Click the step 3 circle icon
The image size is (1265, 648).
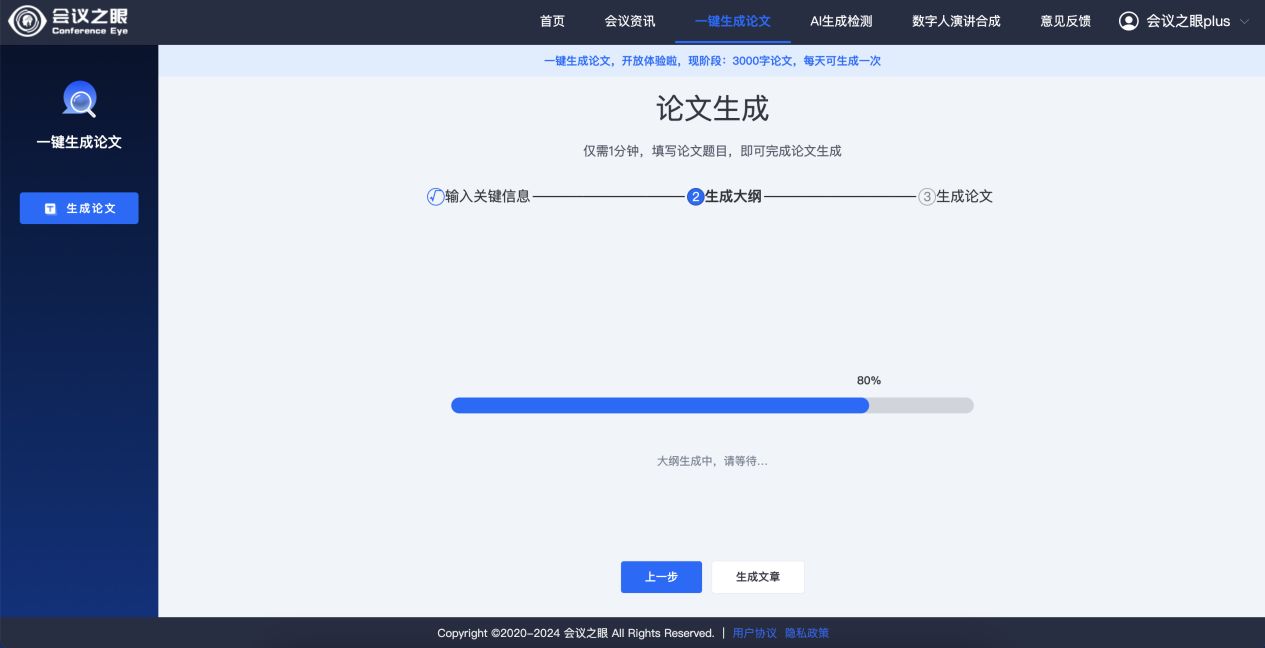point(927,197)
